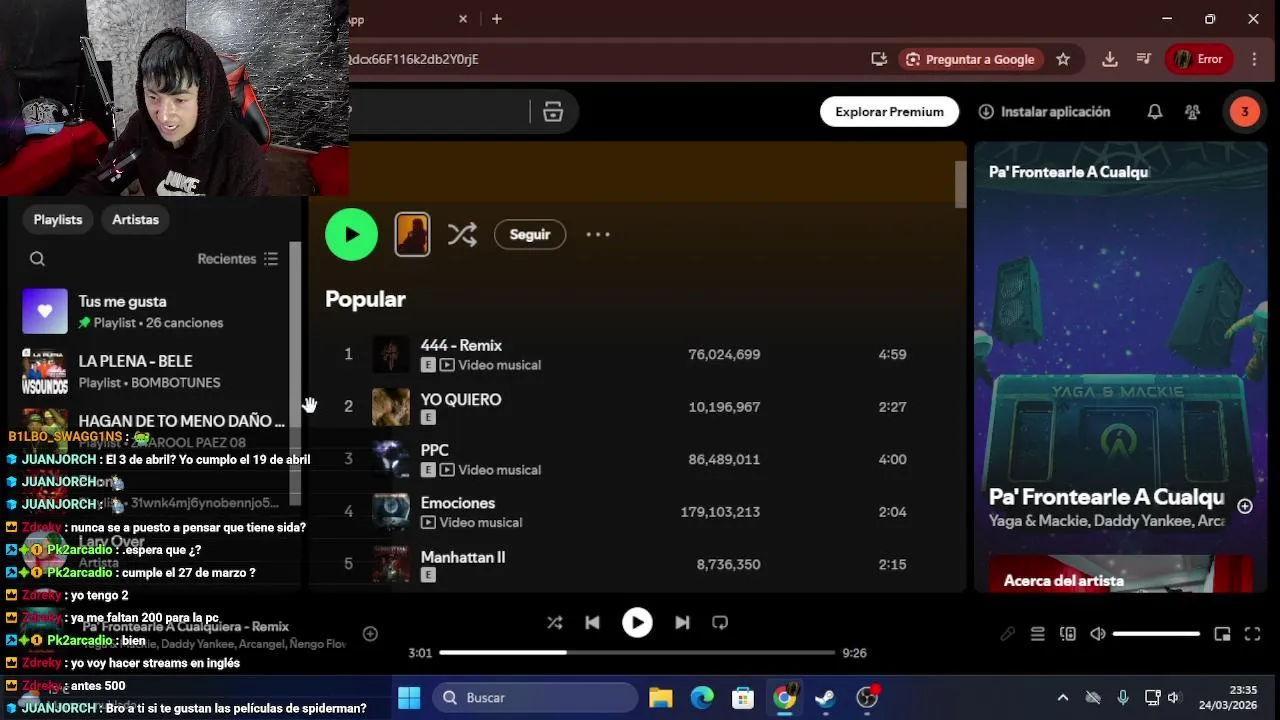
Task: Click Preguntar a Google in address bar
Action: point(970,59)
